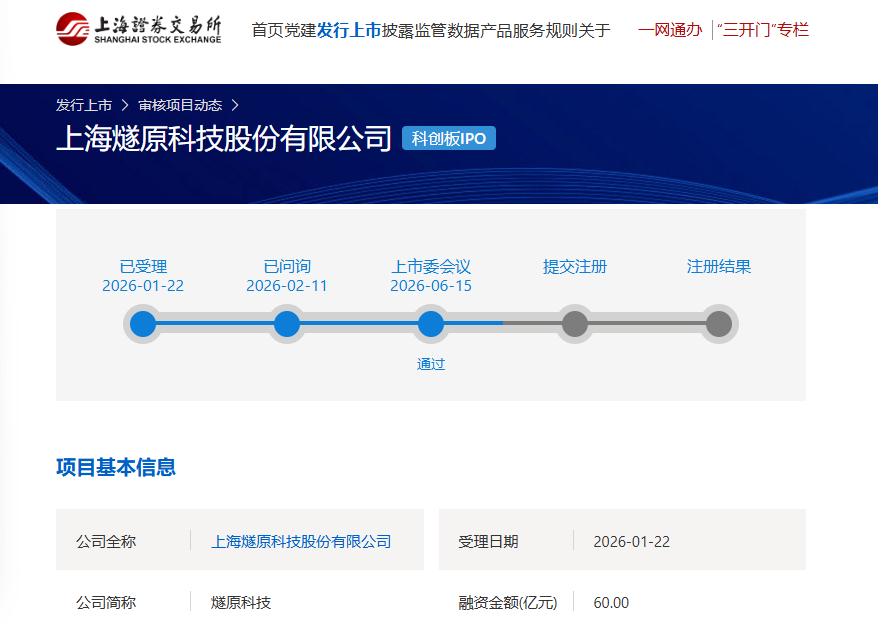Select the 已受理 timeline node
The width and height of the screenshot is (878, 628).
pos(143,324)
